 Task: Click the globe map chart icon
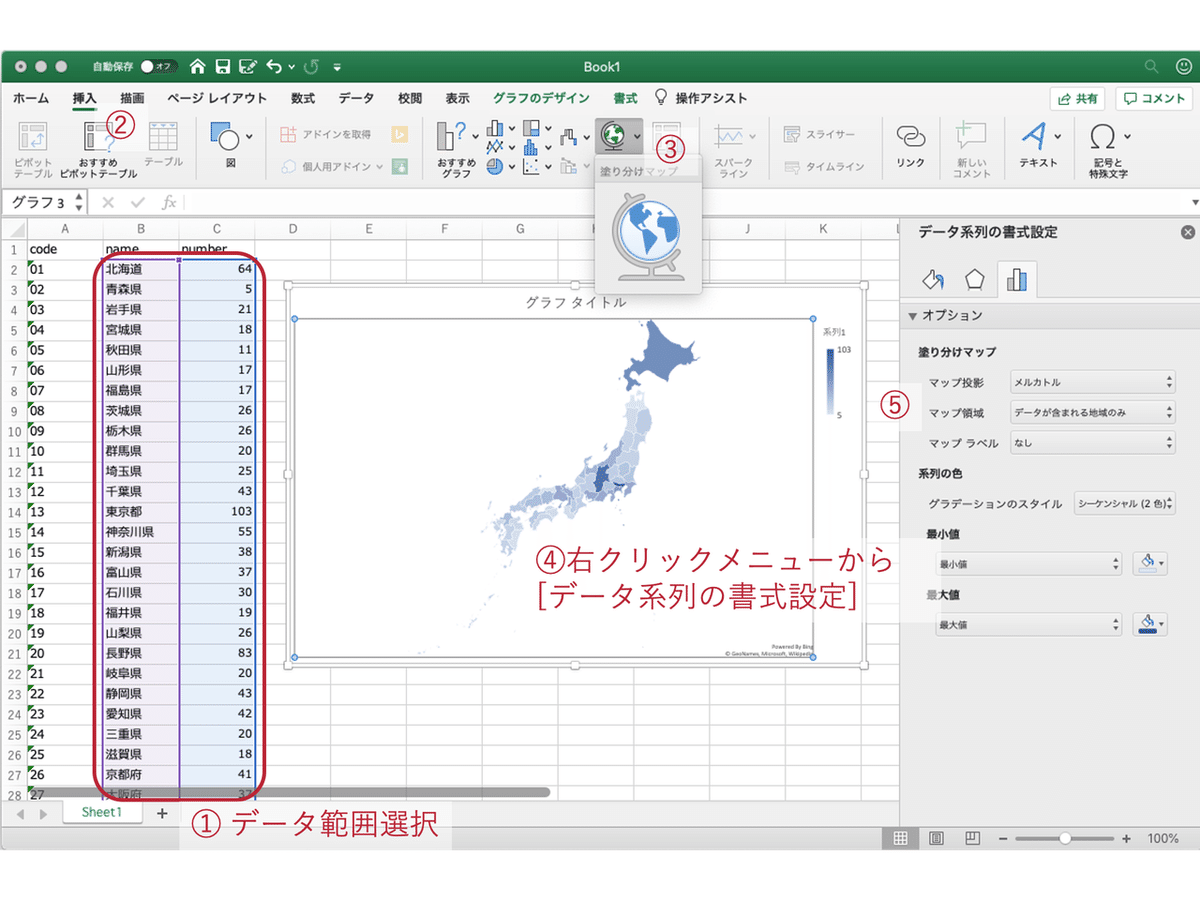click(611, 135)
